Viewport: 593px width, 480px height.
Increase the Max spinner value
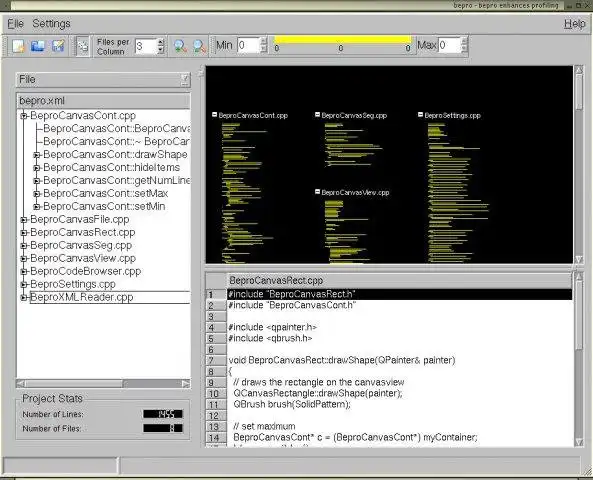tap(465, 42)
